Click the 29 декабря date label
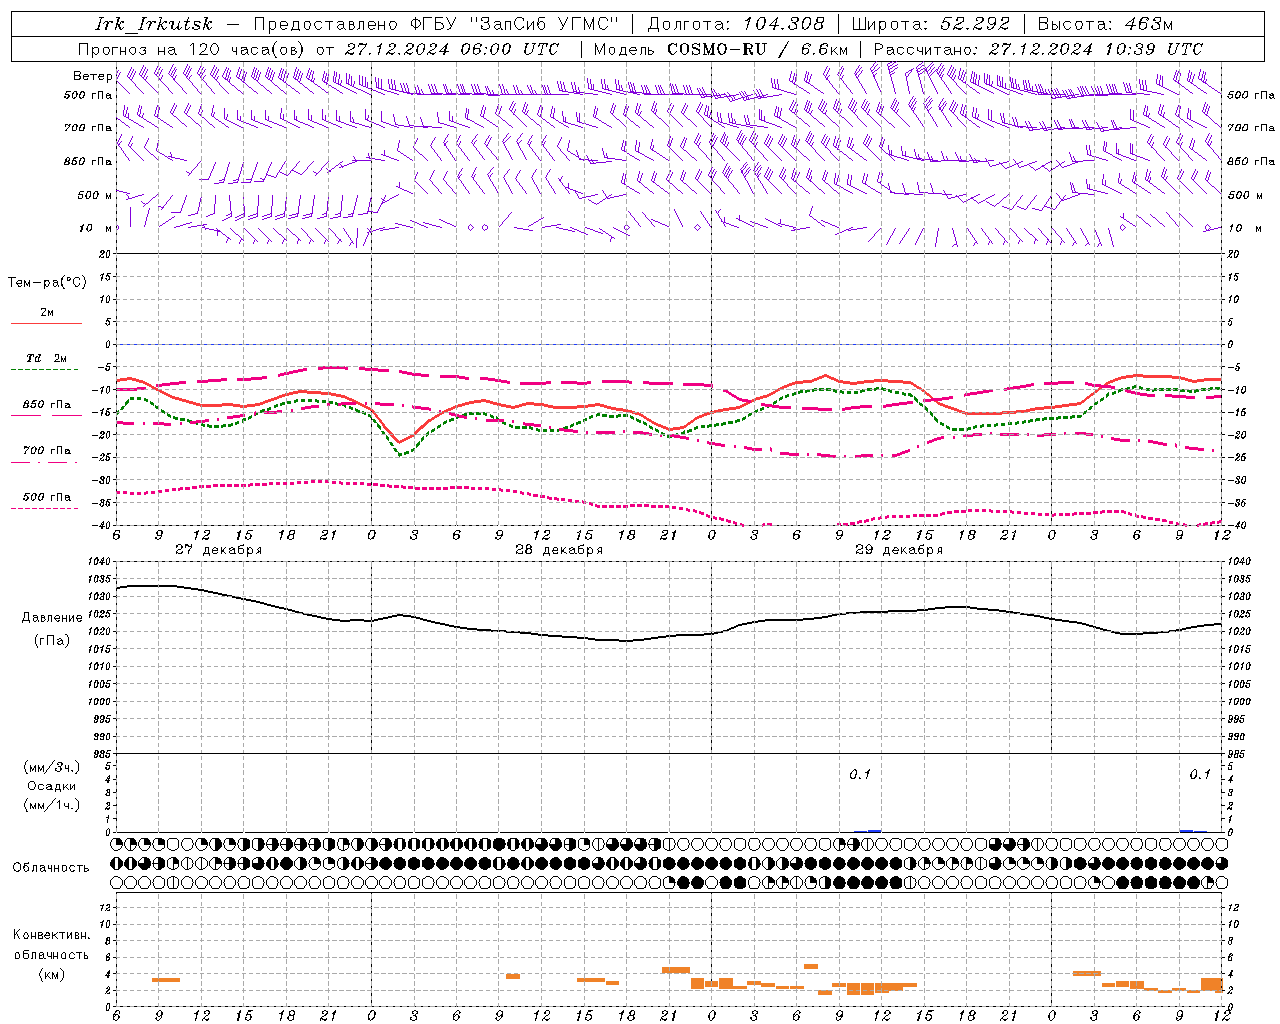 [x=899, y=550]
